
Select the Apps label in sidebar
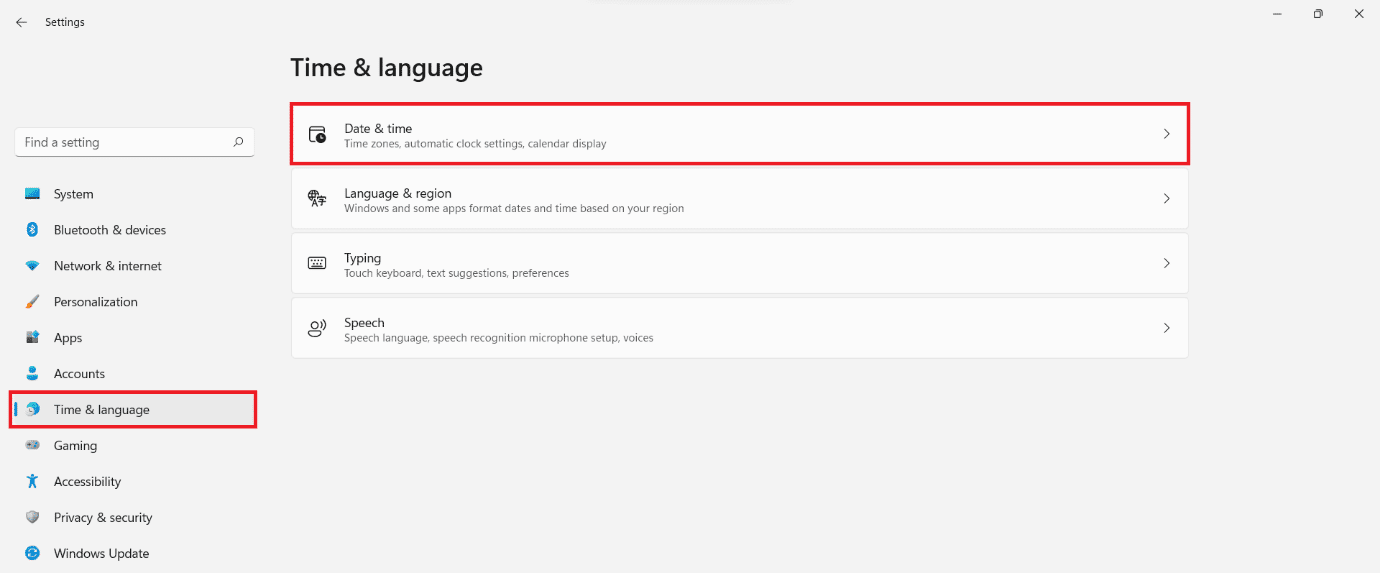point(68,338)
